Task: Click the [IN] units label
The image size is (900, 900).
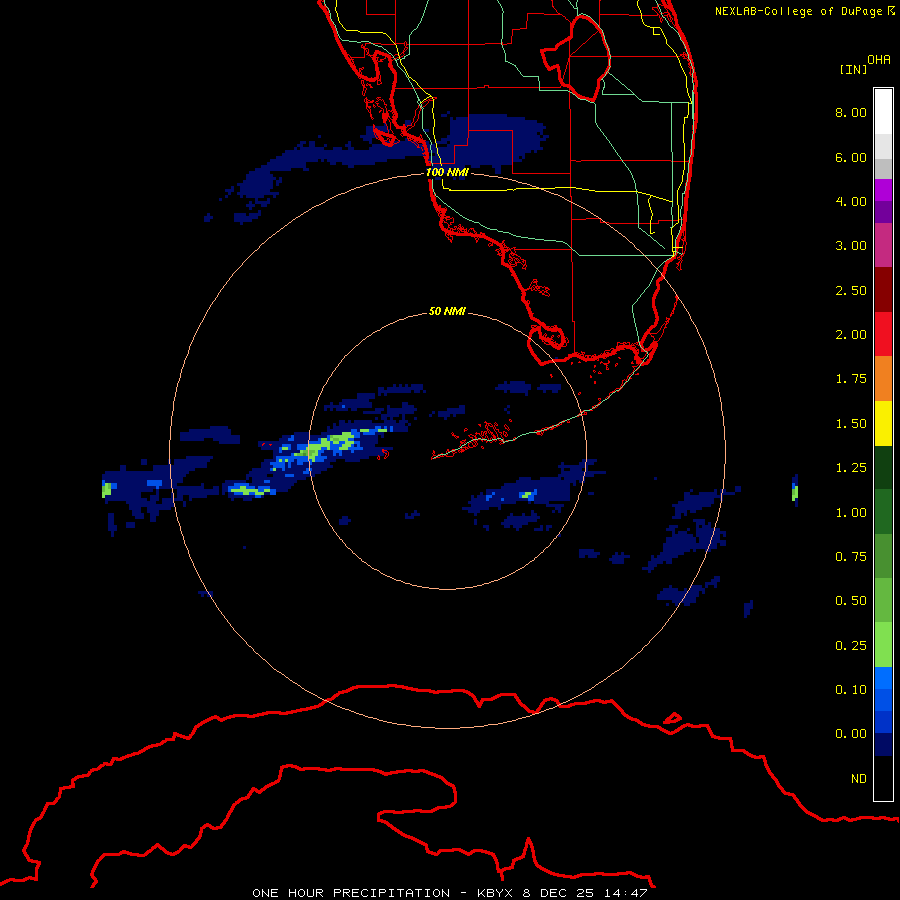Action: 853,69
